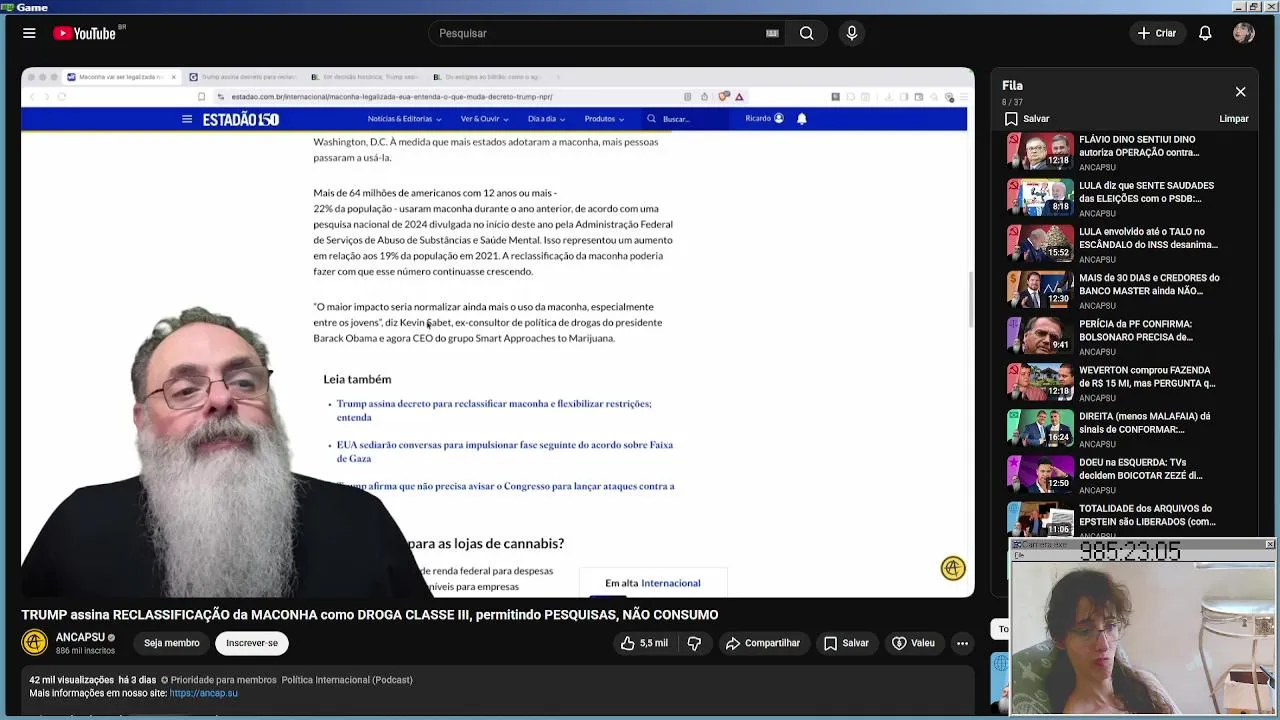The height and width of the screenshot is (720, 1280).
Task: Expand Notícias & Editorias menu in video
Action: 404,119
